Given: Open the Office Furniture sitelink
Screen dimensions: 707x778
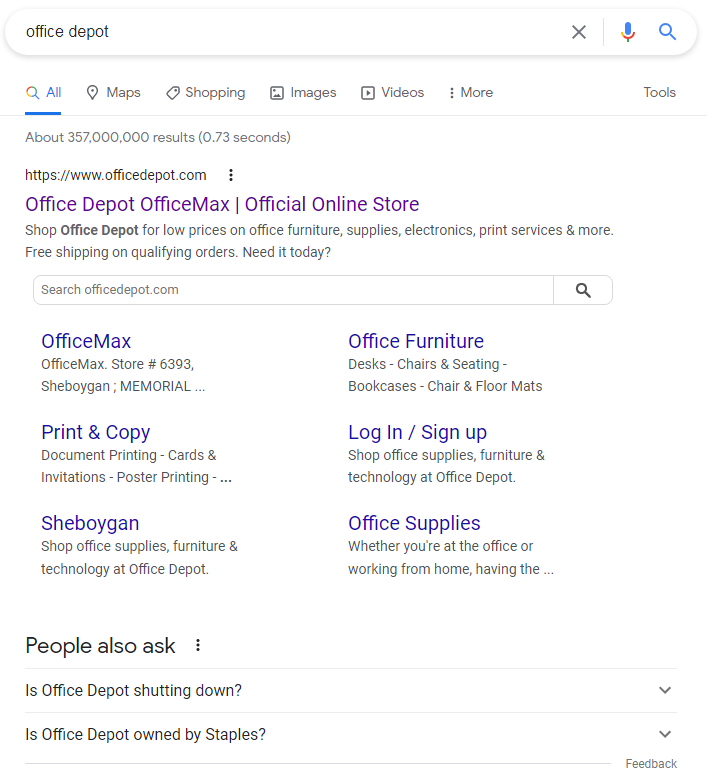Looking at the screenshot, I should click(416, 341).
